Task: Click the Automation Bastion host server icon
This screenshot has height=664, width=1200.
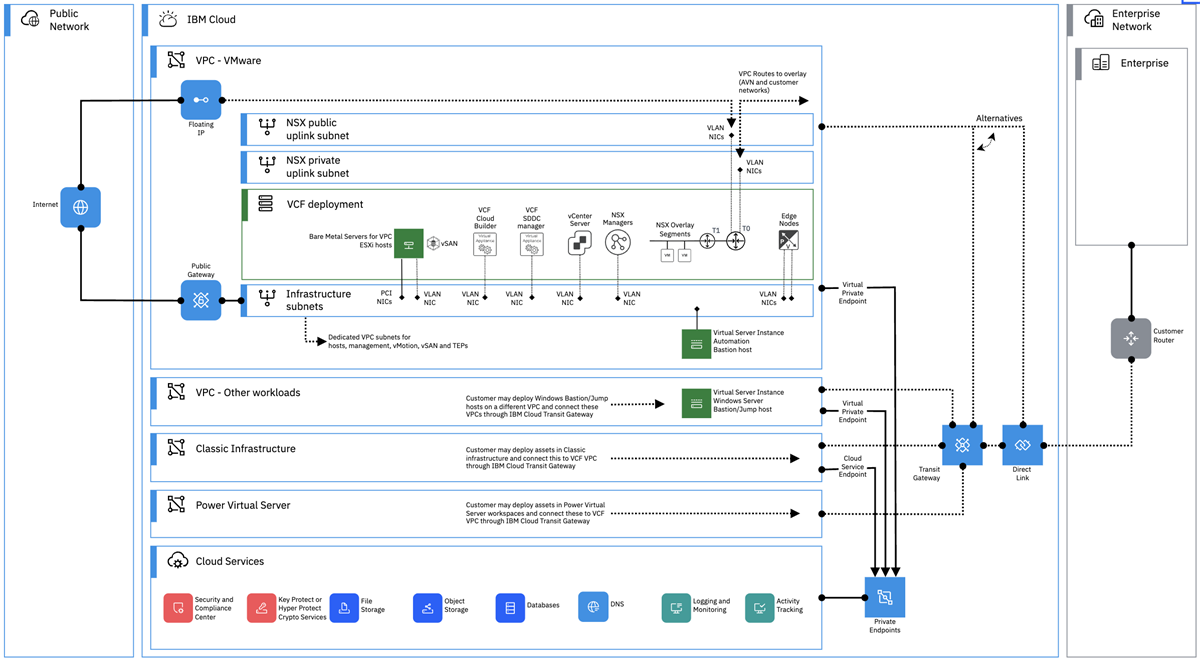Action: 695,344
